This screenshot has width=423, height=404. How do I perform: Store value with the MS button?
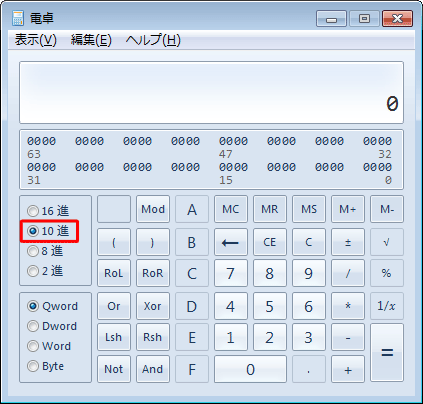pyautogui.click(x=309, y=209)
